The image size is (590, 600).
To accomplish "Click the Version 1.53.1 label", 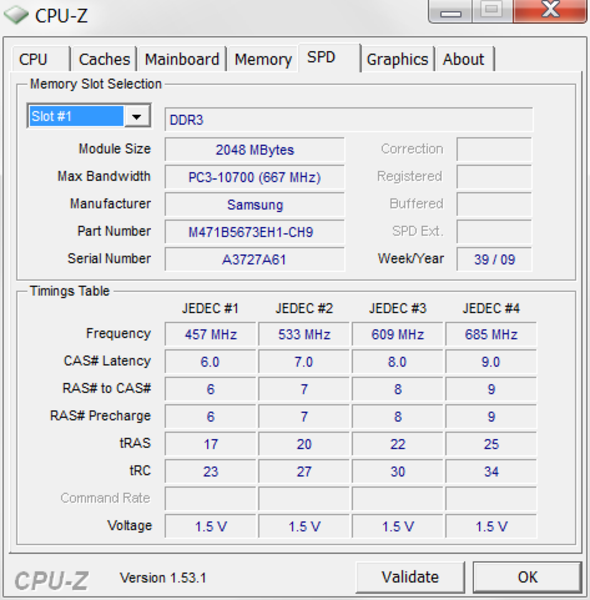I will coord(163,578).
